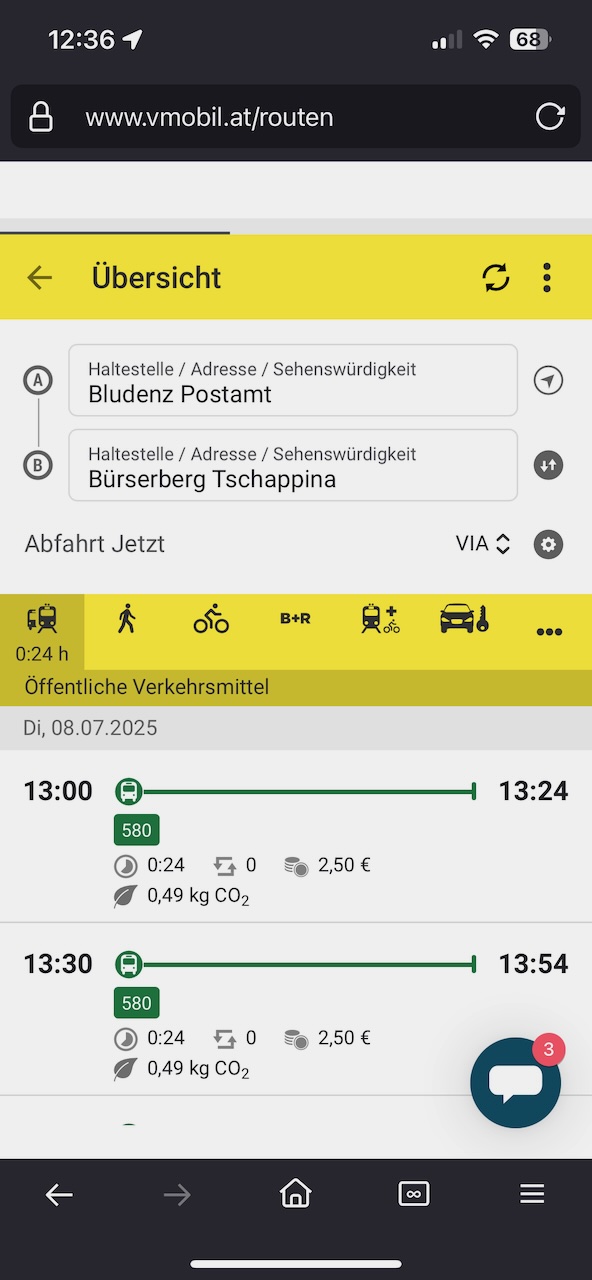Change departure time at Abfahrt Jetzt
This screenshot has width=592, height=1280.
coord(95,544)
